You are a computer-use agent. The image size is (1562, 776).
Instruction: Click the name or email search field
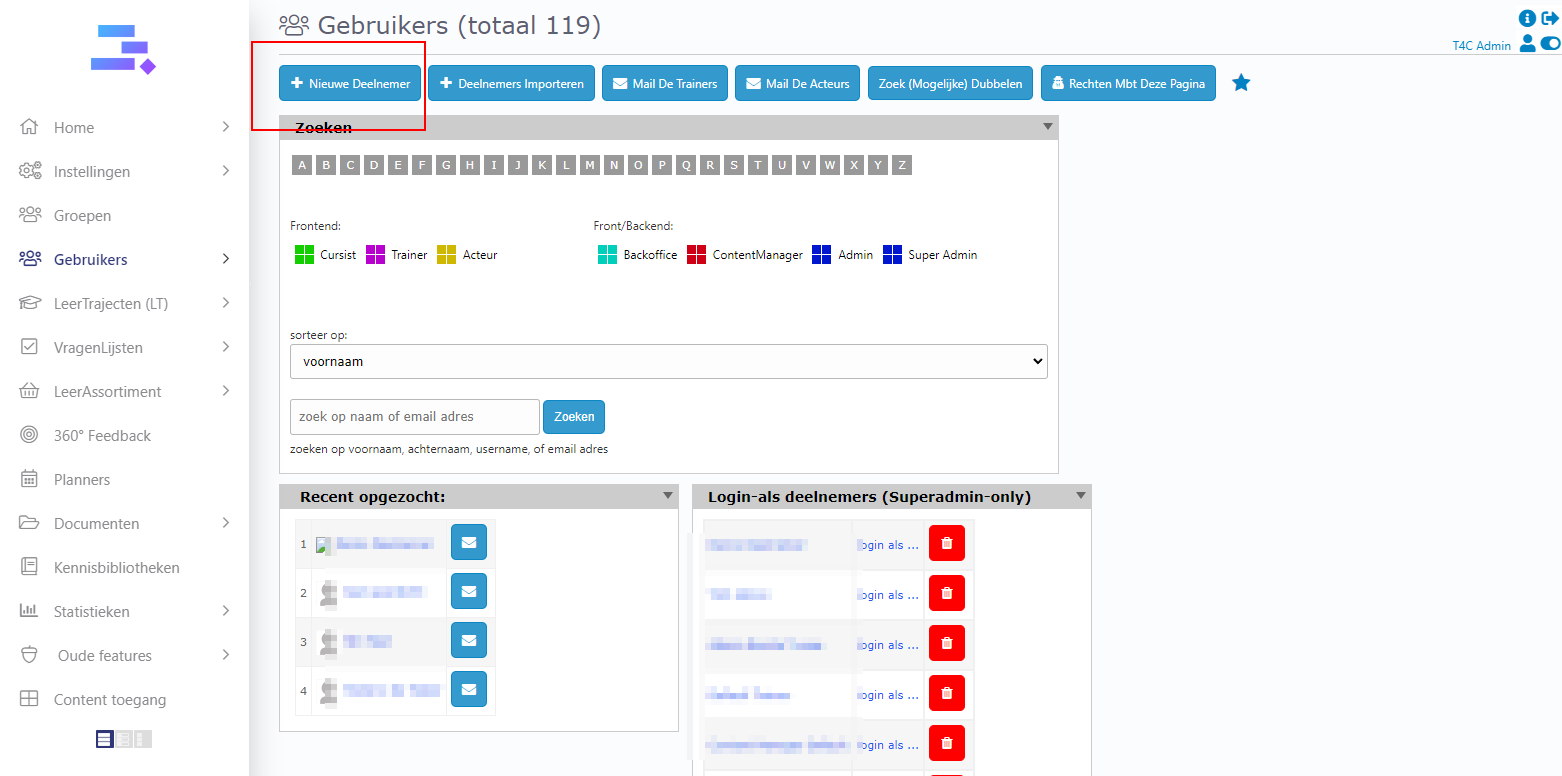414,417
